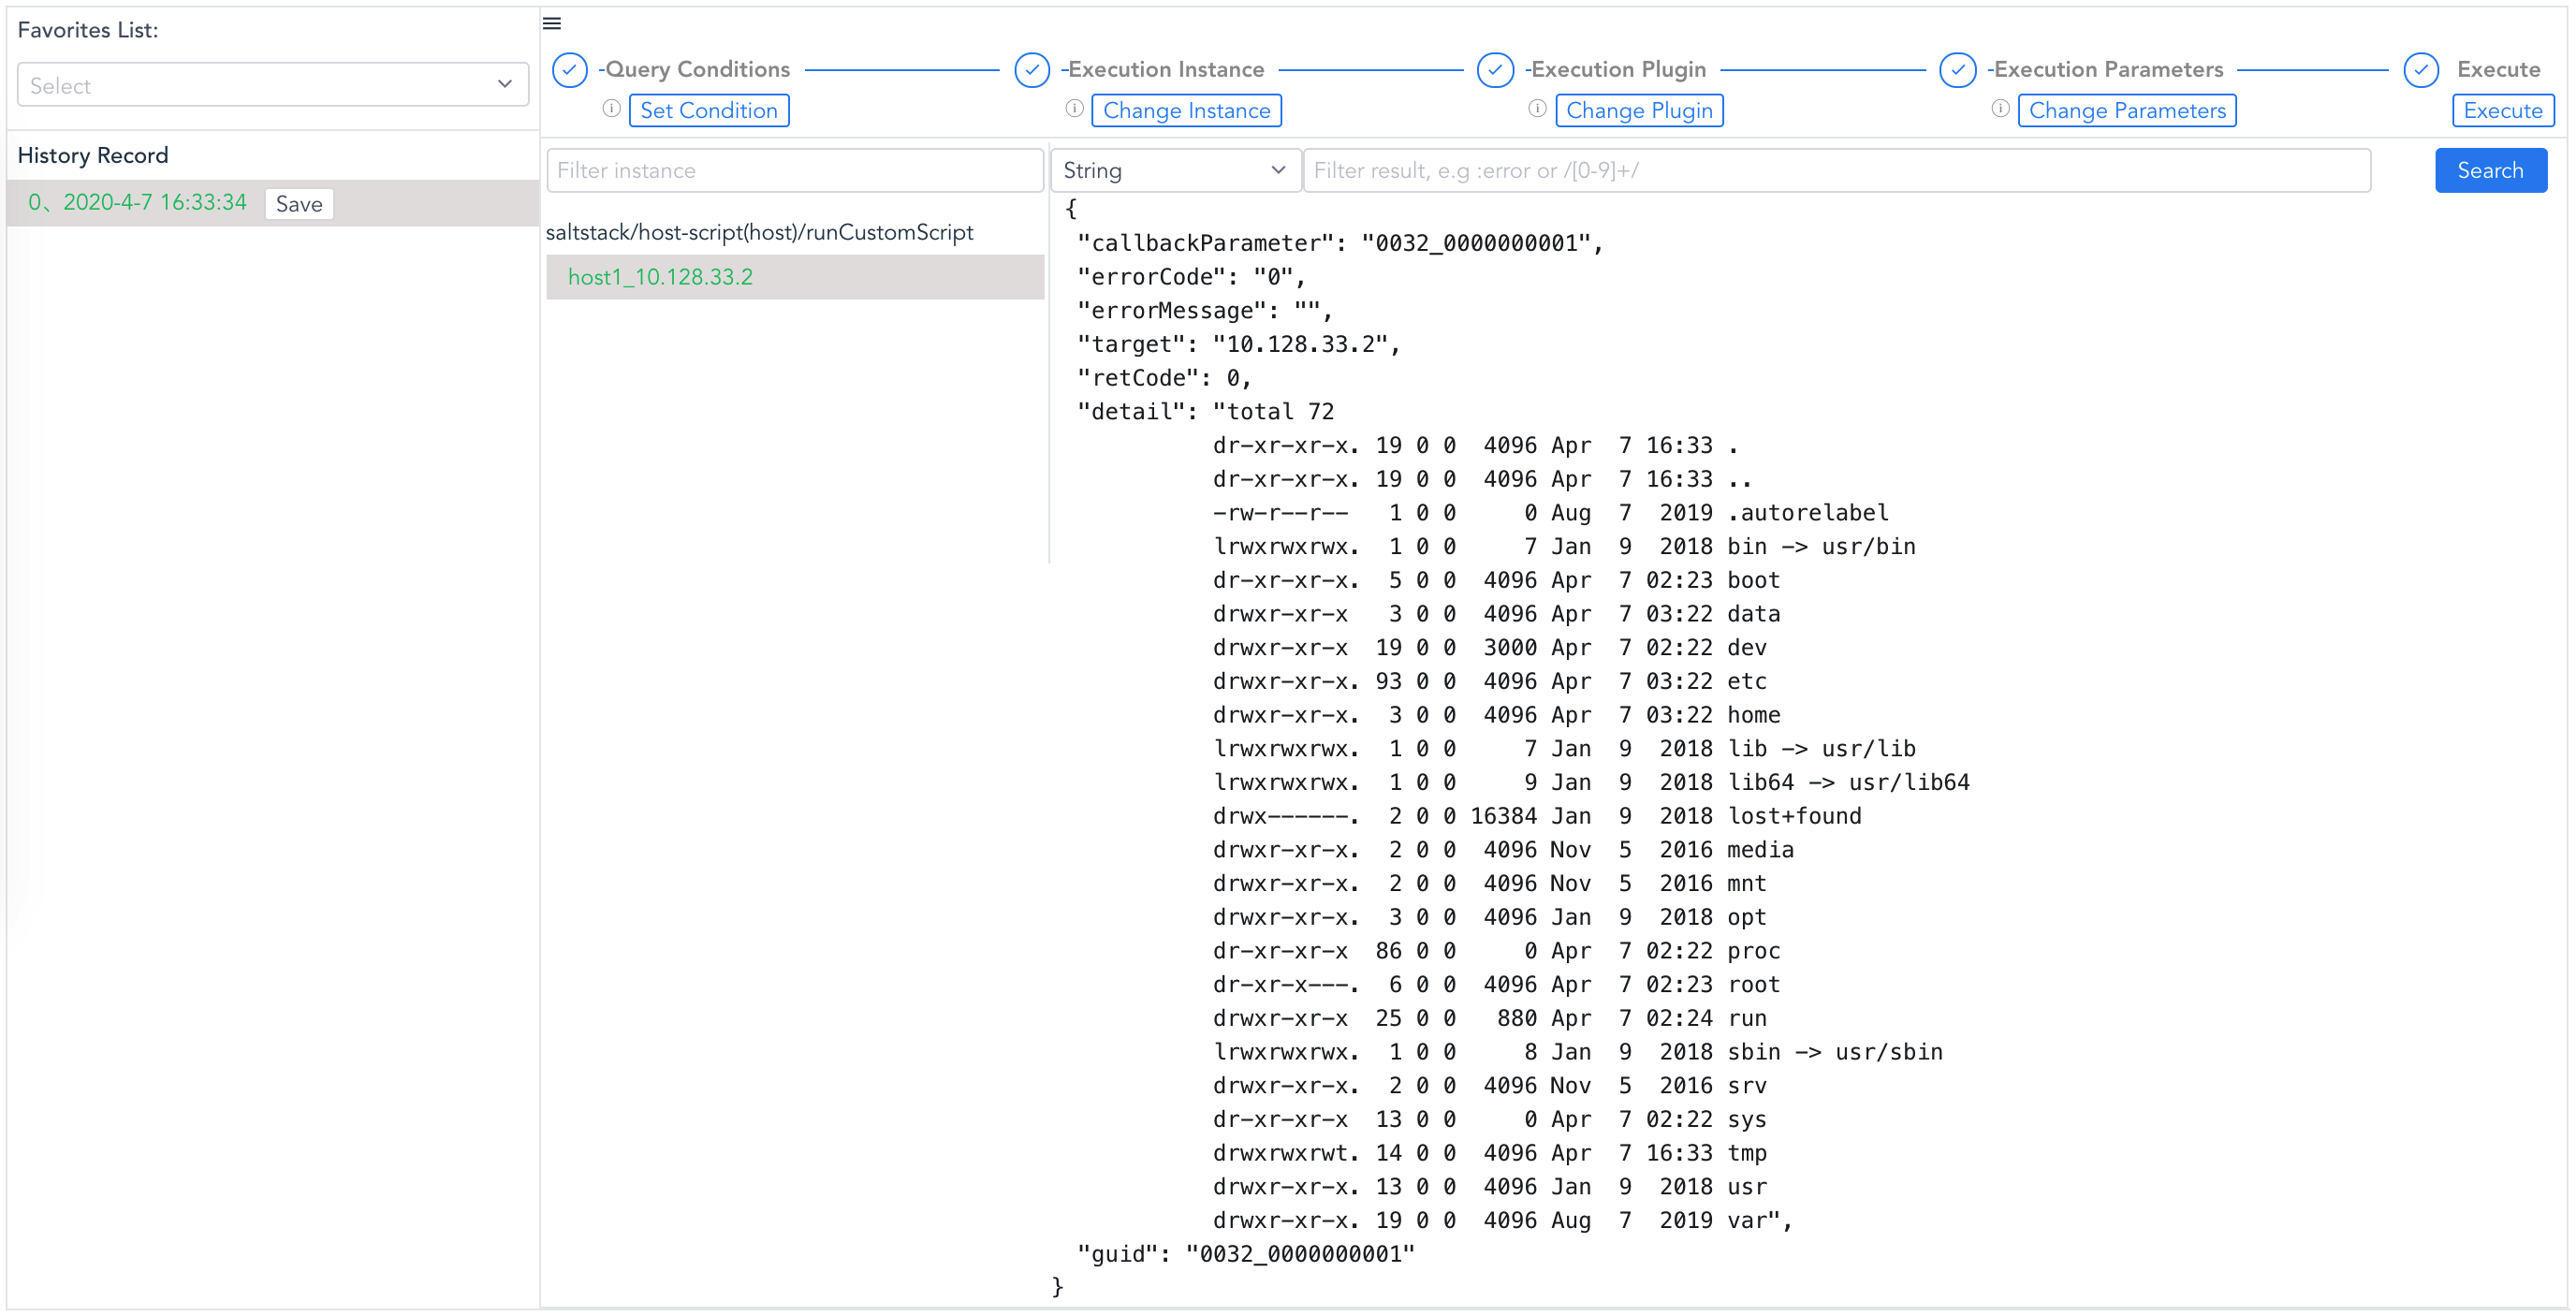Click the Change Instance button
This screenshot has height=1316, width=2576.
click(1186, 110)
